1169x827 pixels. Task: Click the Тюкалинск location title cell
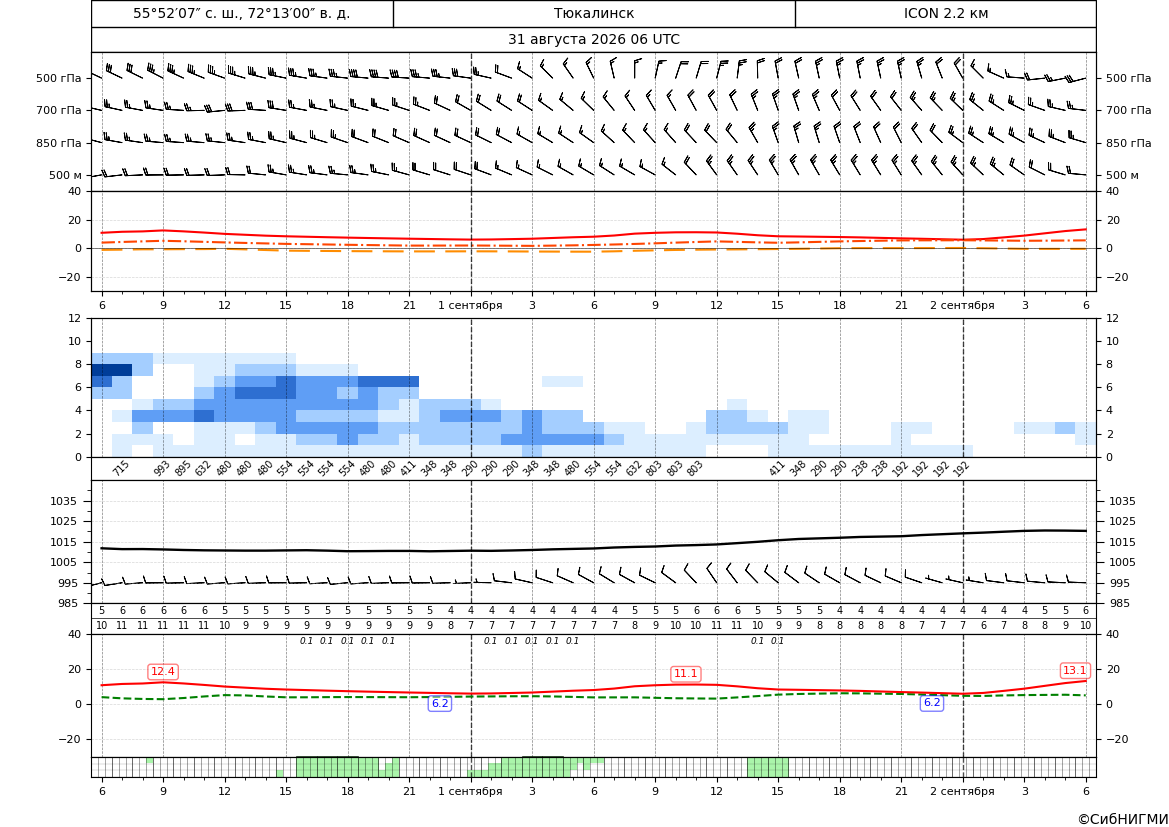[593, 13]
